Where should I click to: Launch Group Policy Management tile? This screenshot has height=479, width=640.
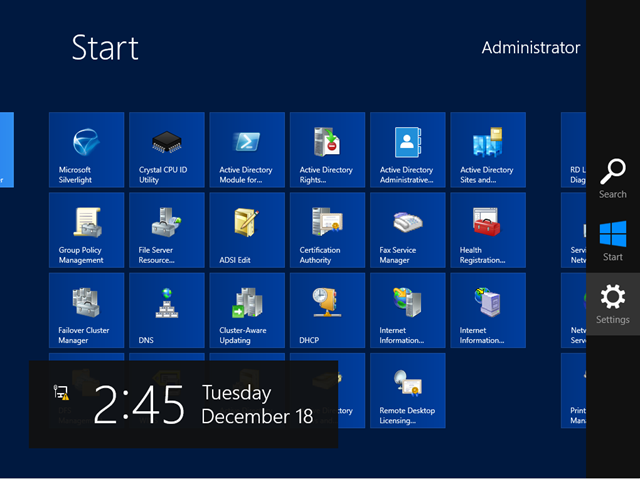(x=87, y=230)
